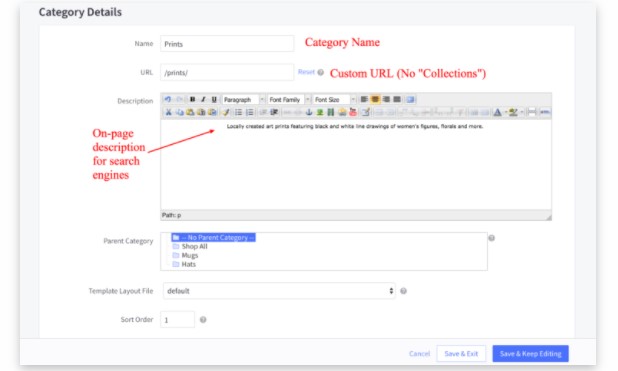Open the Paragraph format dropdown

click(x=243, y=99)
